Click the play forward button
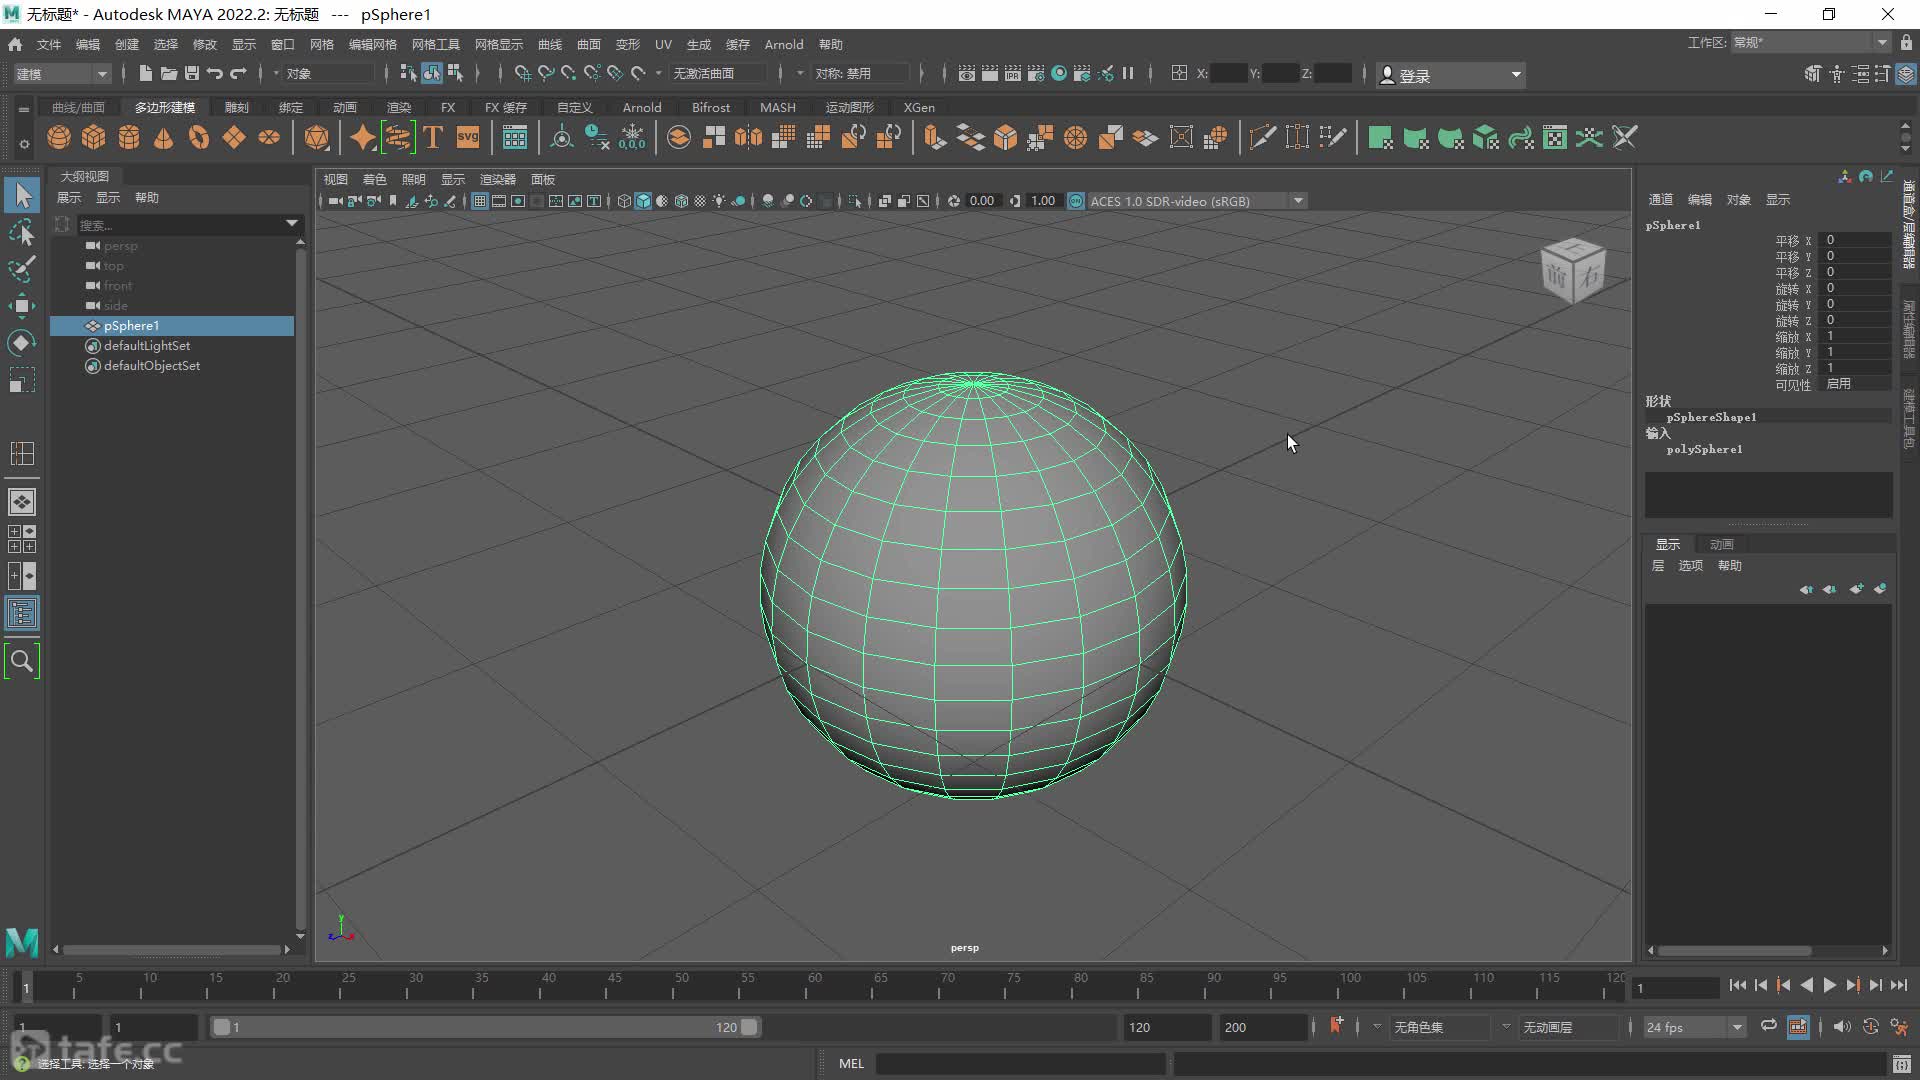Viewport: 1920px width, 1080px height. pos(1829,985)
